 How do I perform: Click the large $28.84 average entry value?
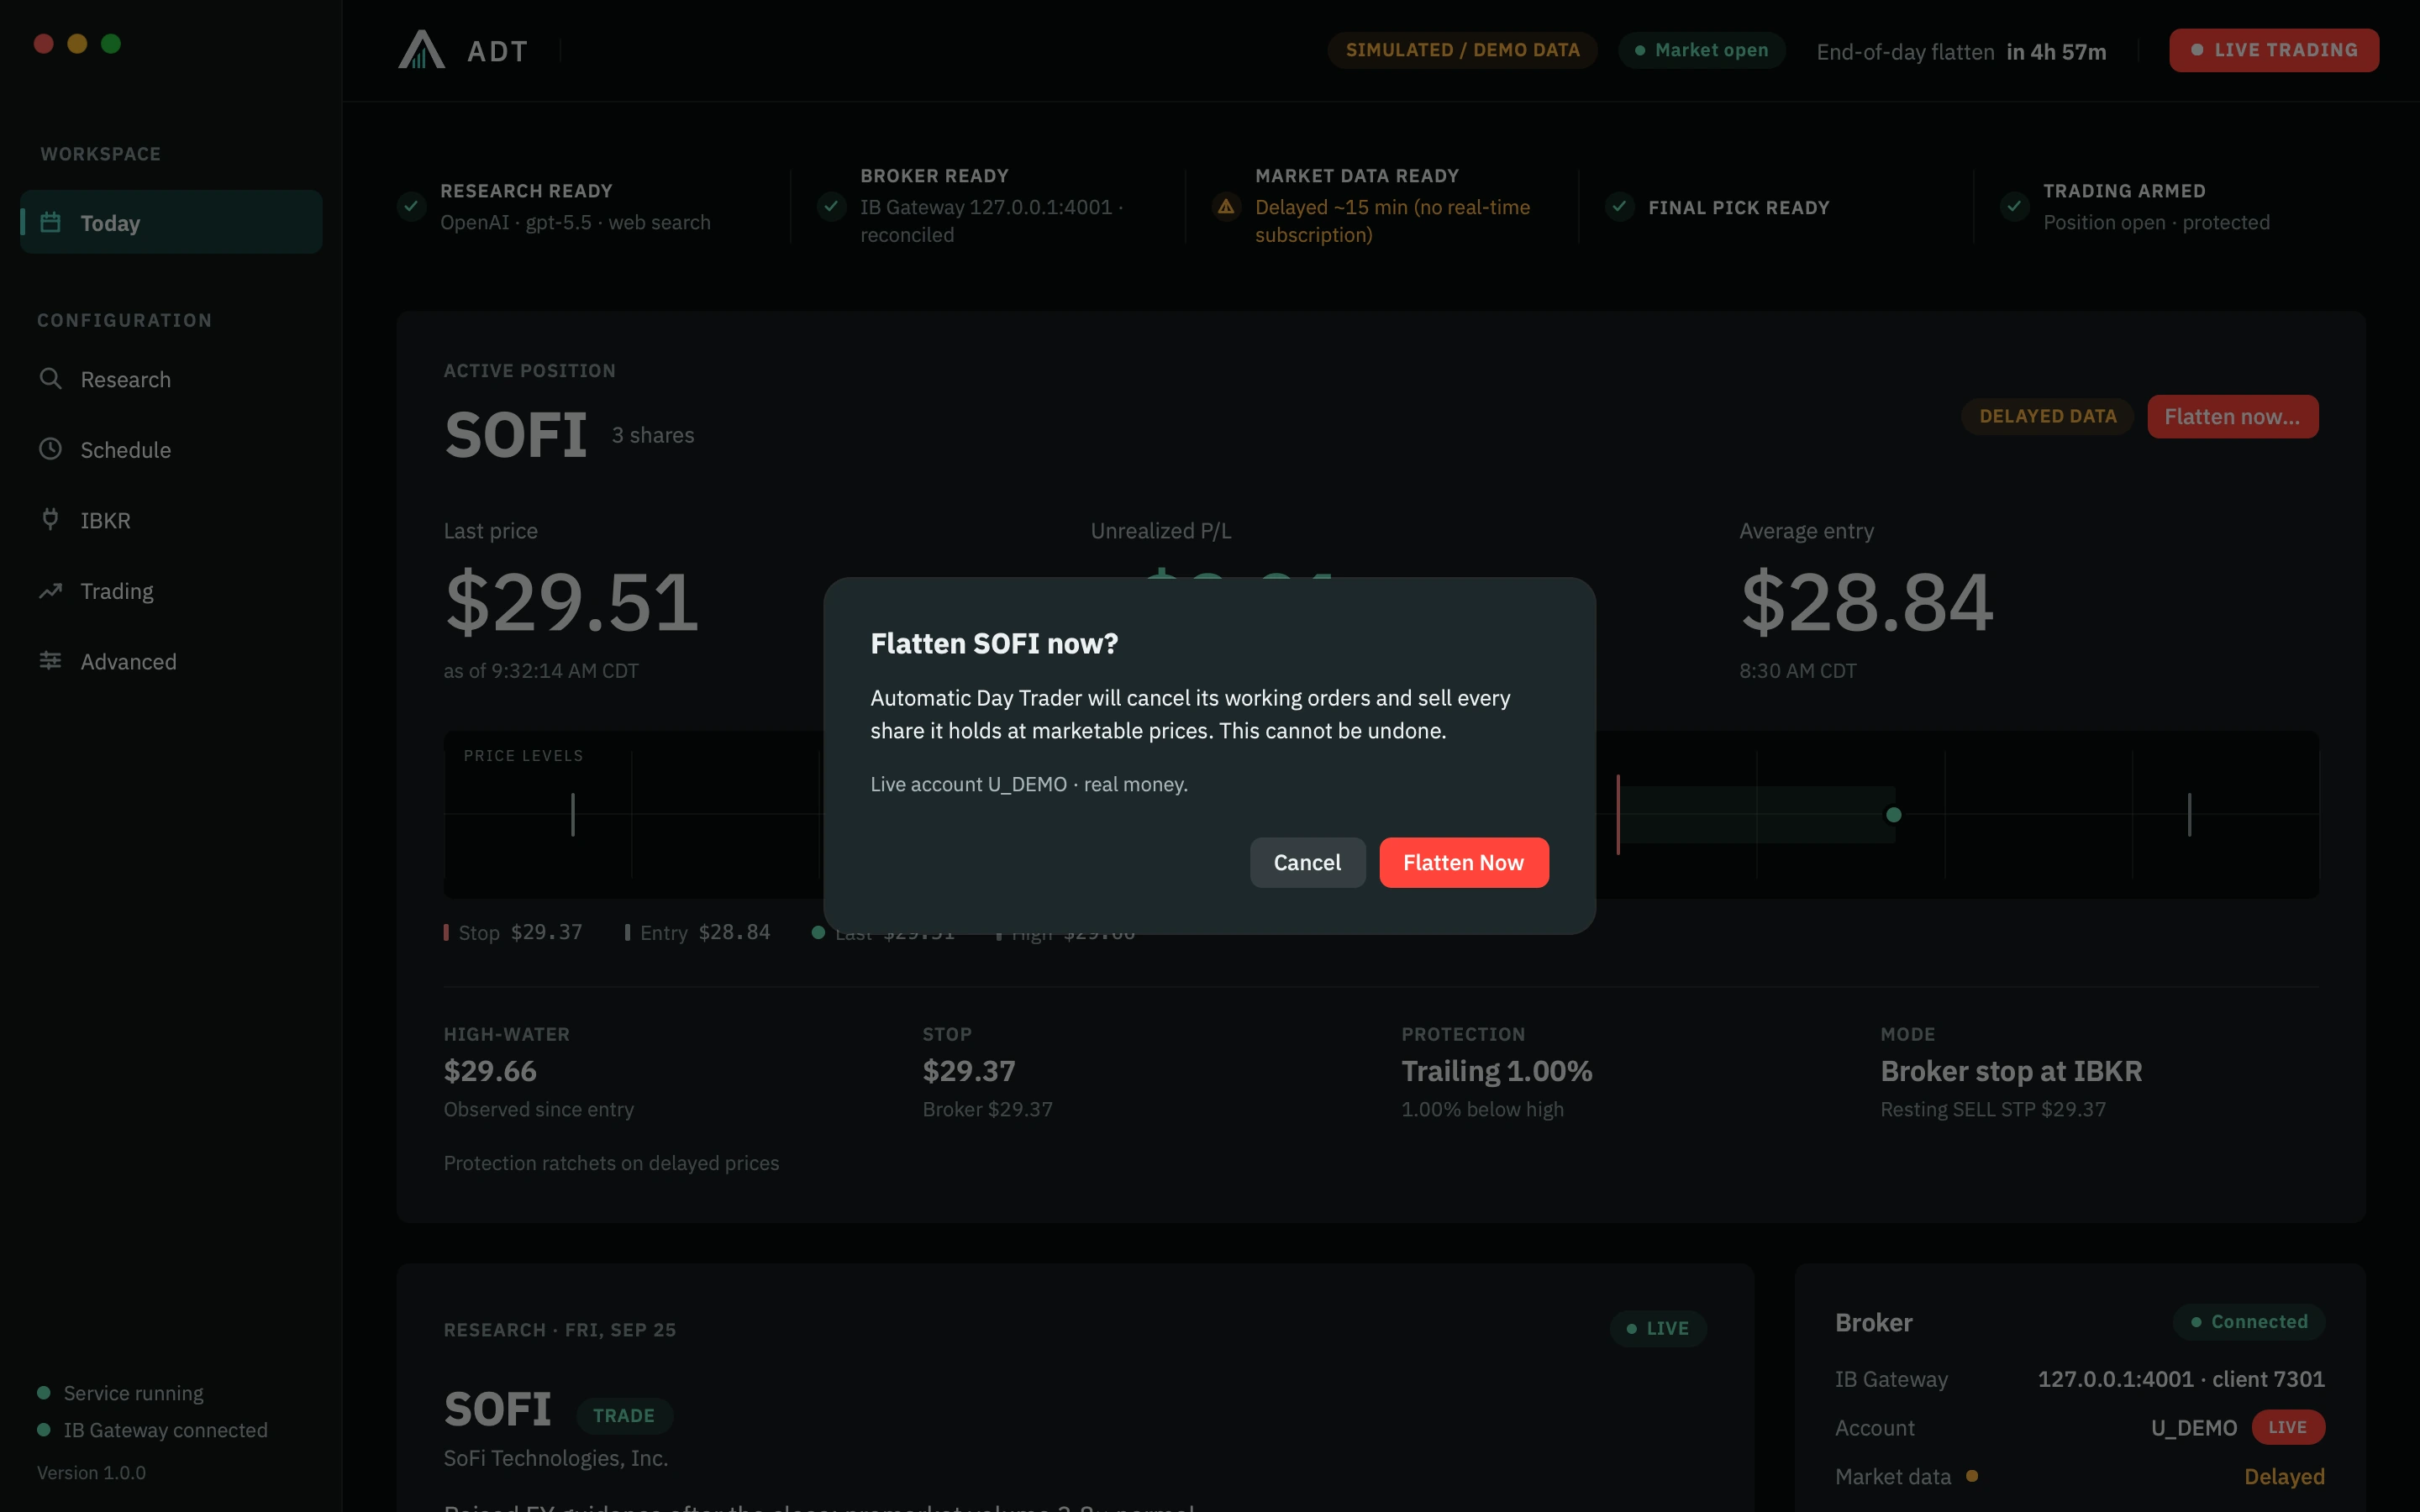coord(1867,602)
